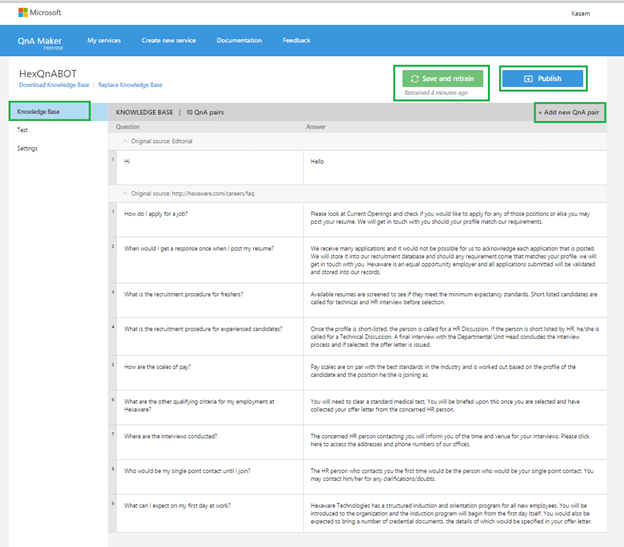Select 'other qualifying criteria' question
Viewport: 624px width, 547px height.
tap(210, 407)
